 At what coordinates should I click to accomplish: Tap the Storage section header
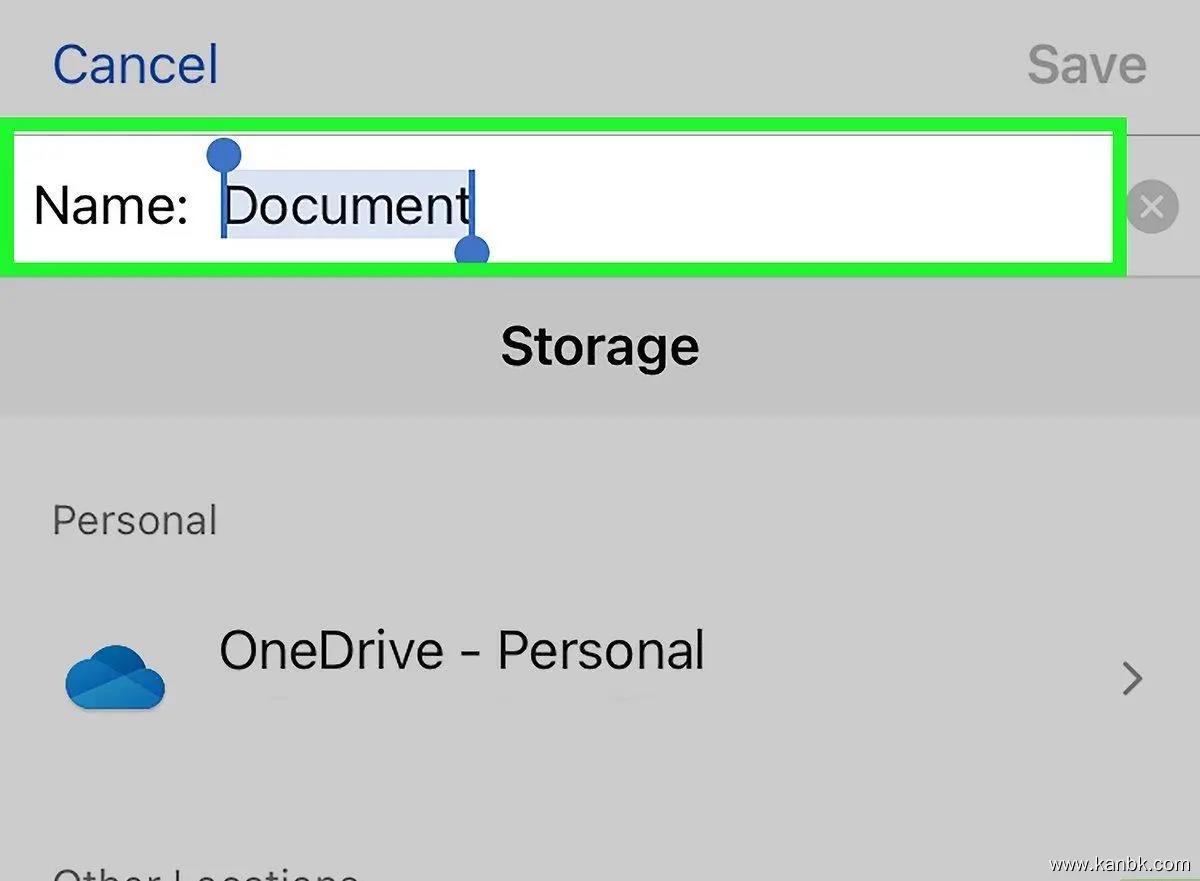[599, 347]
